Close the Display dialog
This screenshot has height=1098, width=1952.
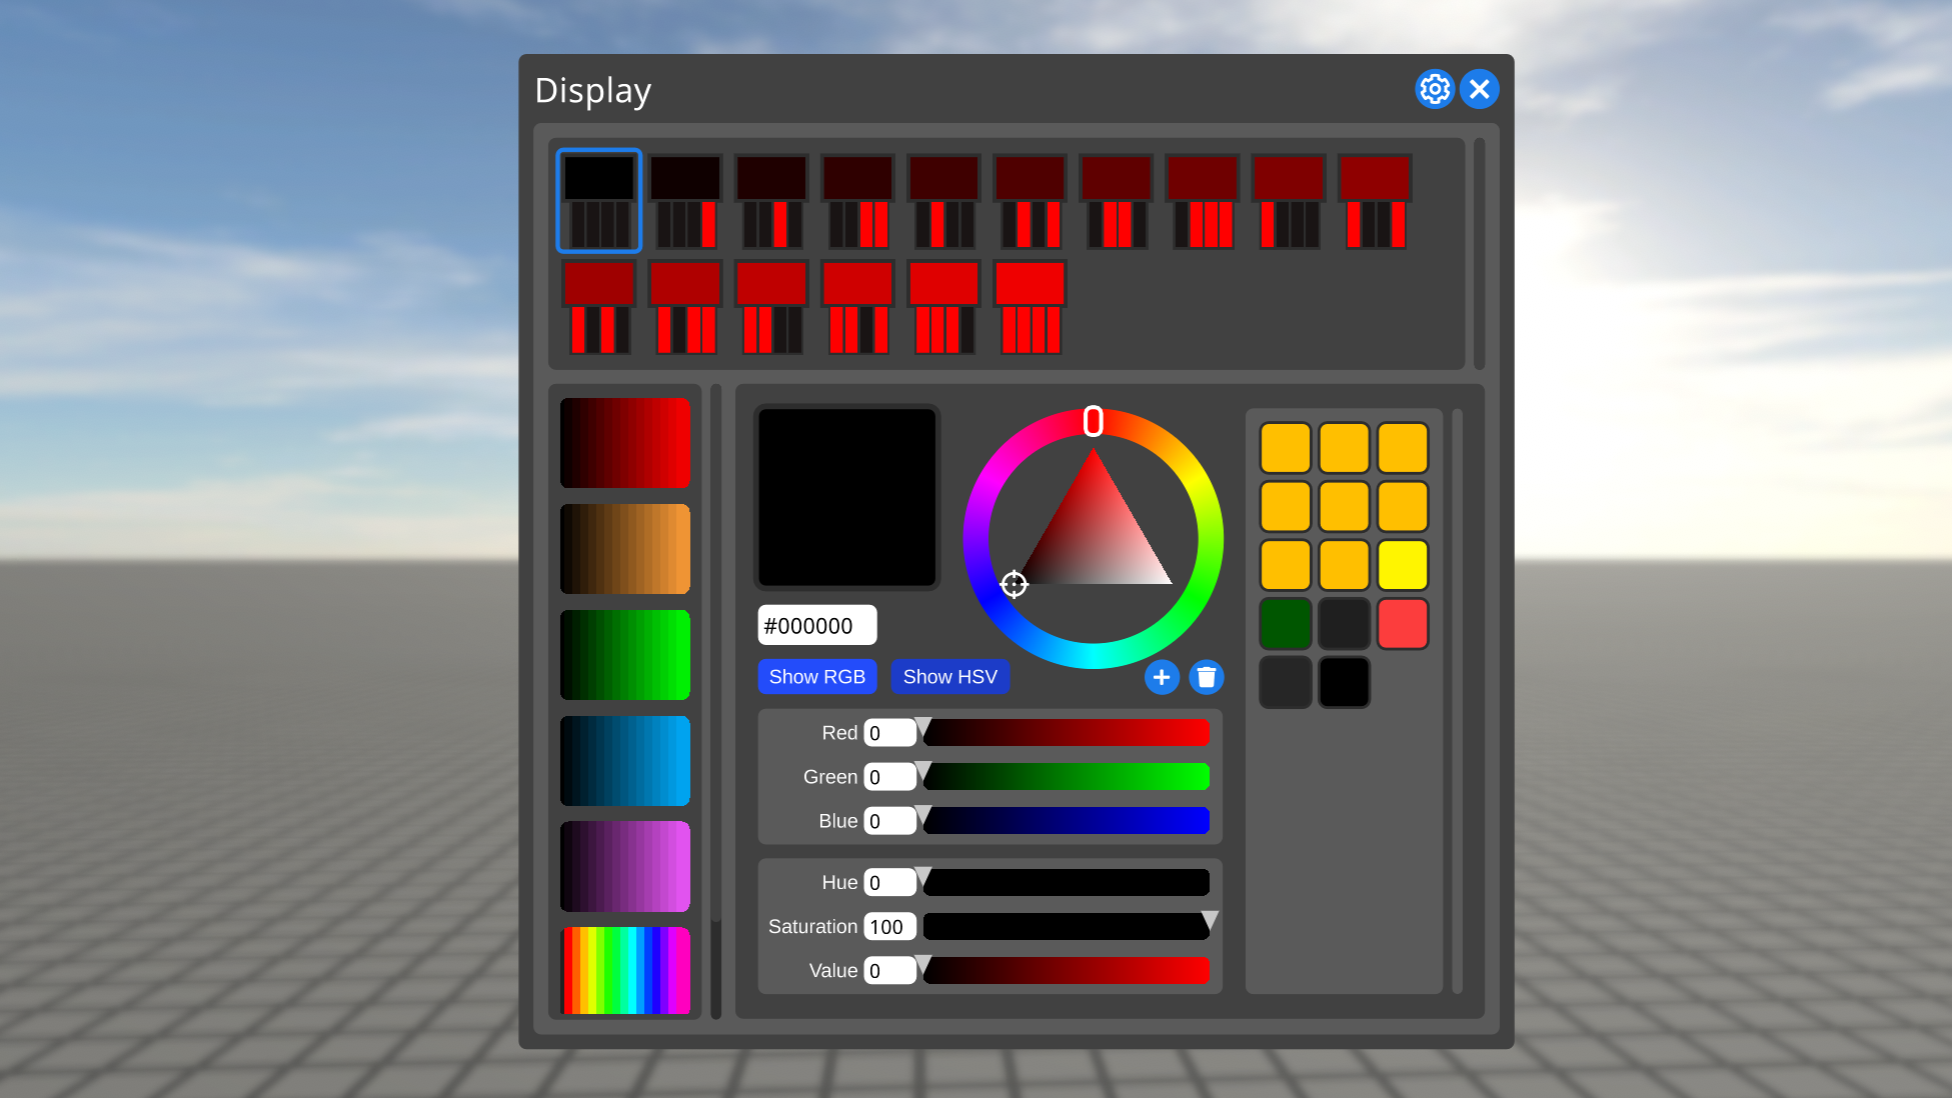pyautogui.click(x=1479, y=89)
